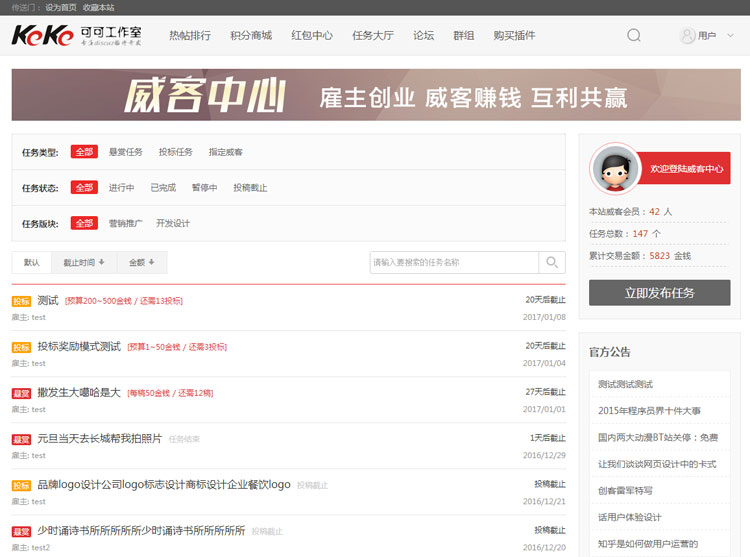Image resolution: width=750 pixels, height=557 pixels.
Task: Open the header search magnifier icon
Action: [x=634, y=35]
